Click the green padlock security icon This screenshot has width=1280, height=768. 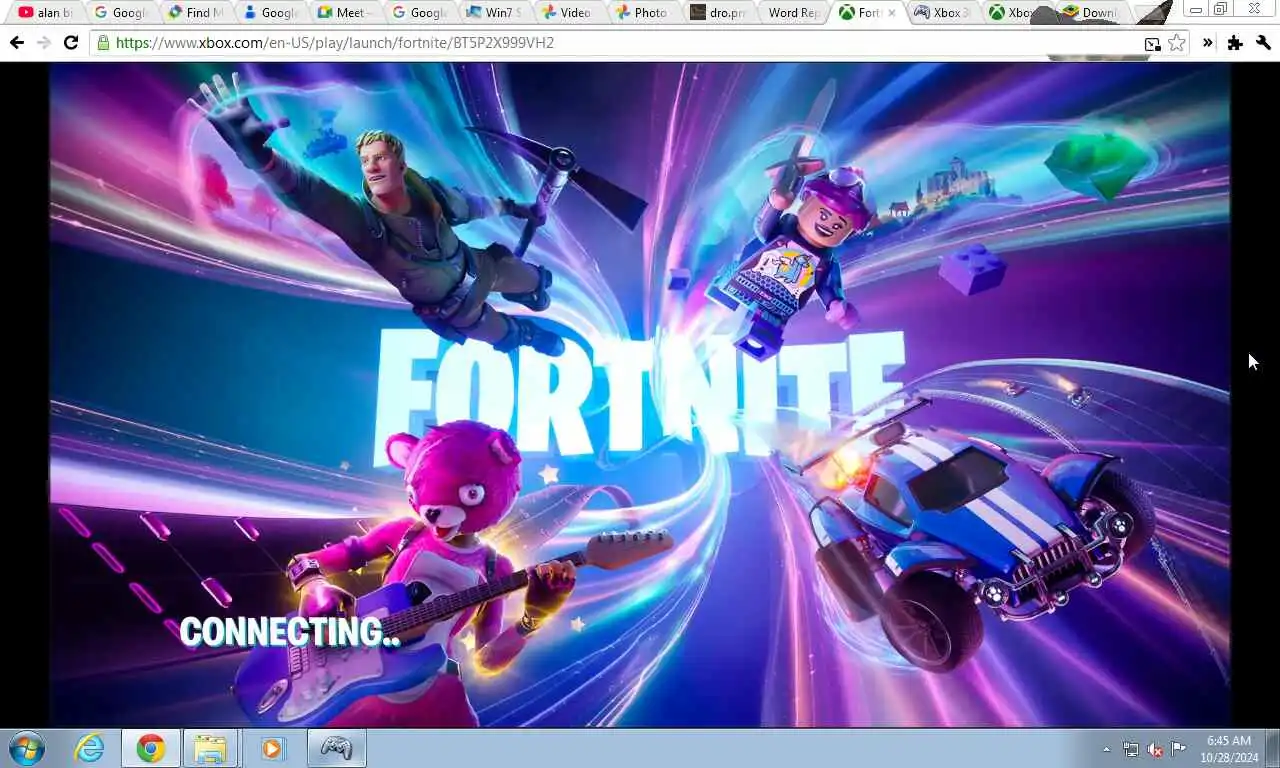tap(102, 43)
